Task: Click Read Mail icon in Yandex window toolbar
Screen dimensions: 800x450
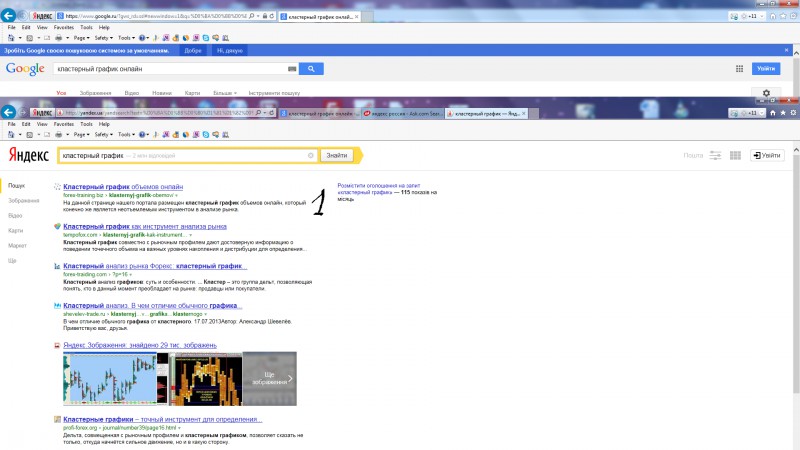Action: [47, 135]
